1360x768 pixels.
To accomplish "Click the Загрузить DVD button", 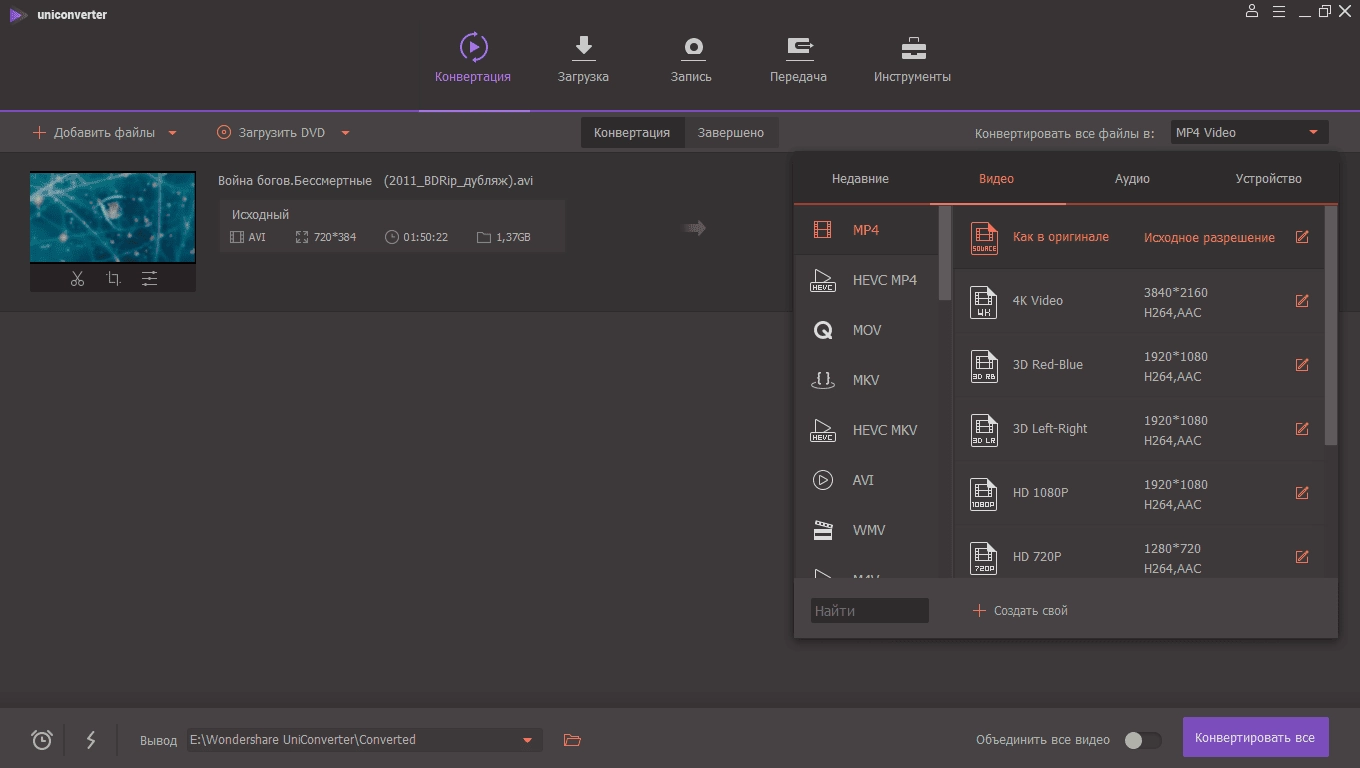I will 270,133.
